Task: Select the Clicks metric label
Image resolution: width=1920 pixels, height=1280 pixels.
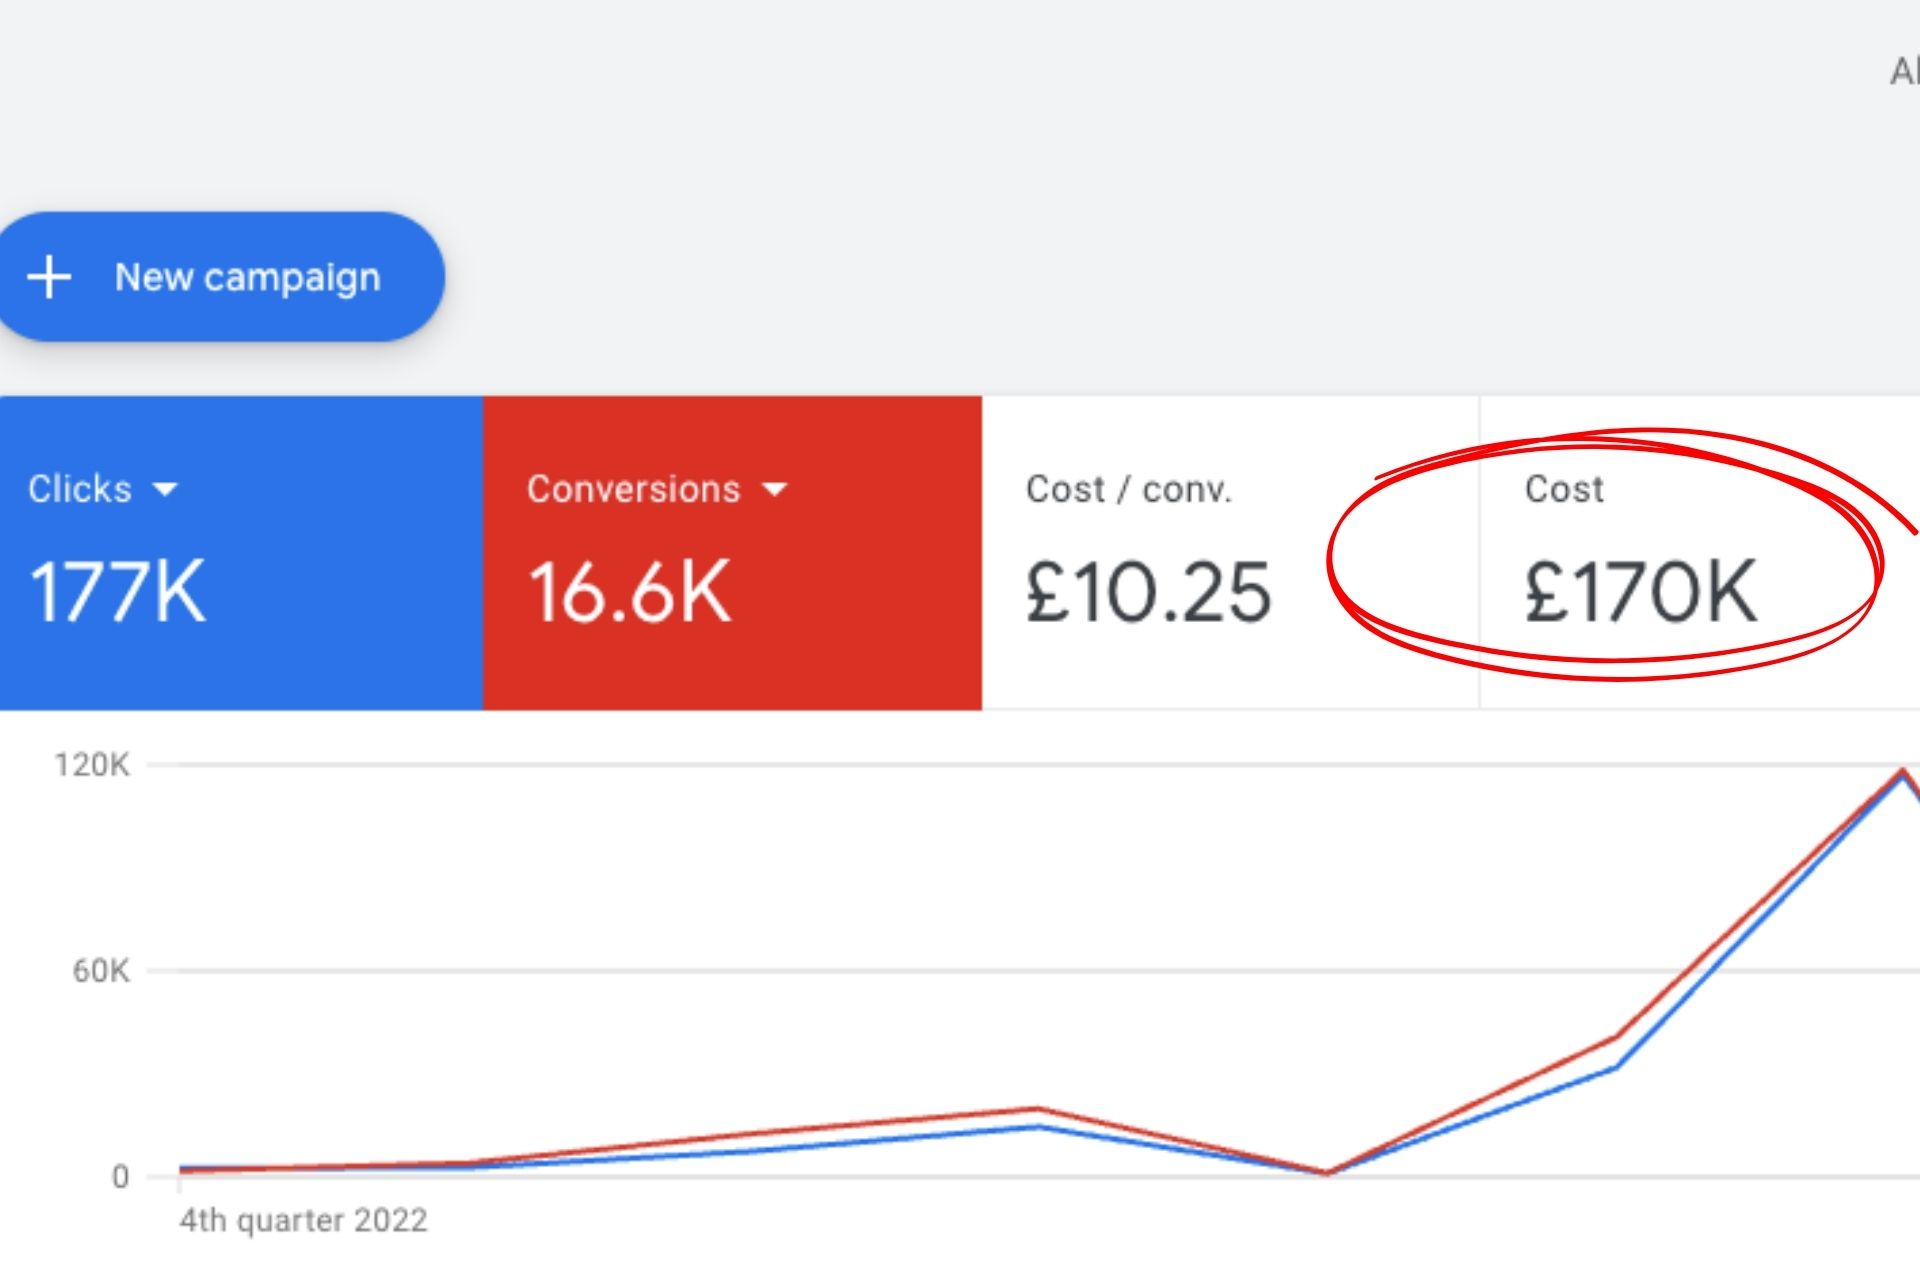Action: coord(80,489)
